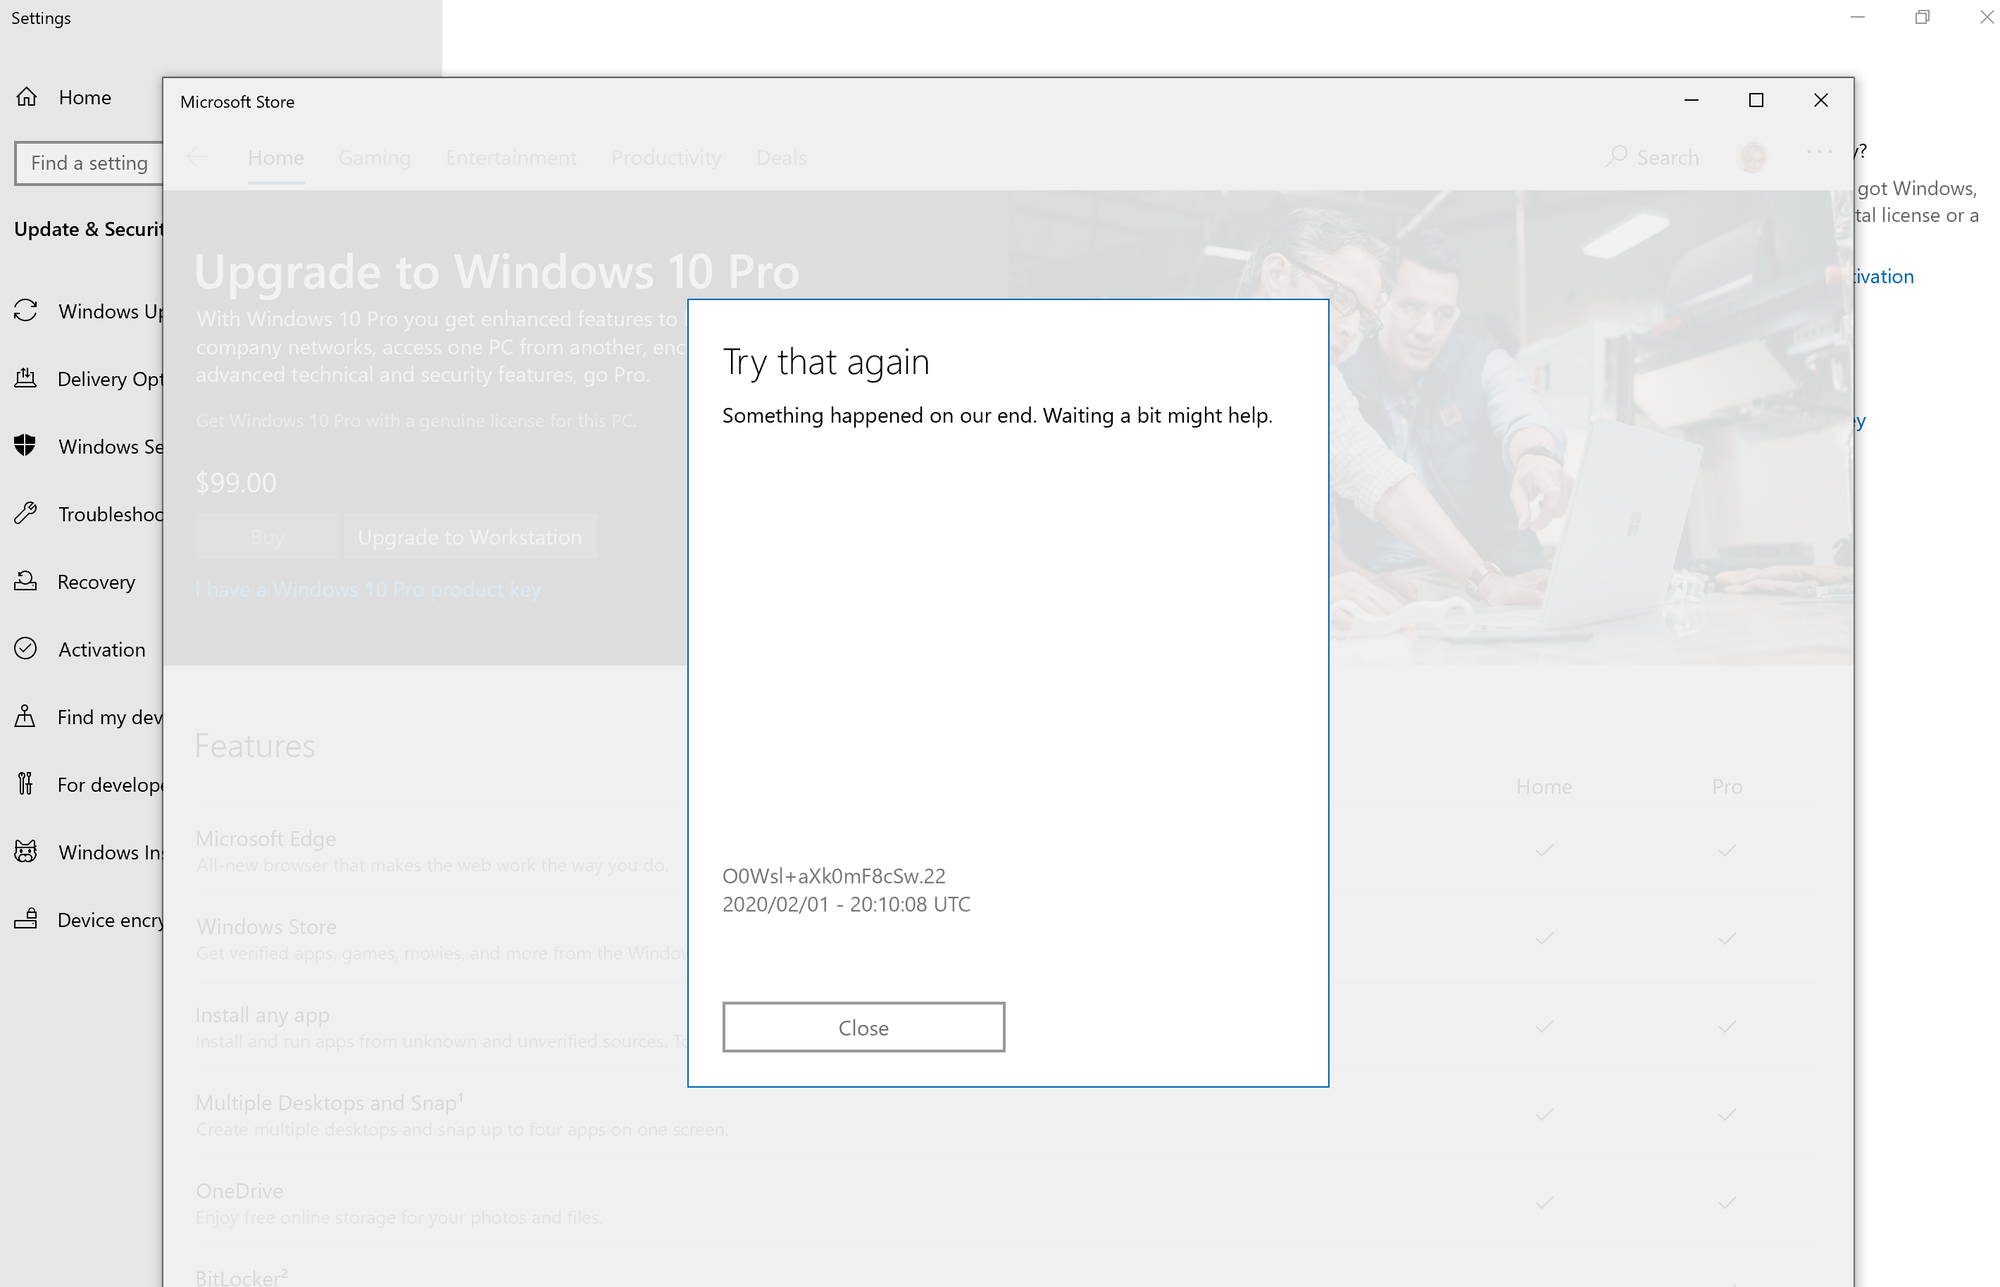Click the Windows Insider cat icon in Settings

tap(26, 852)
